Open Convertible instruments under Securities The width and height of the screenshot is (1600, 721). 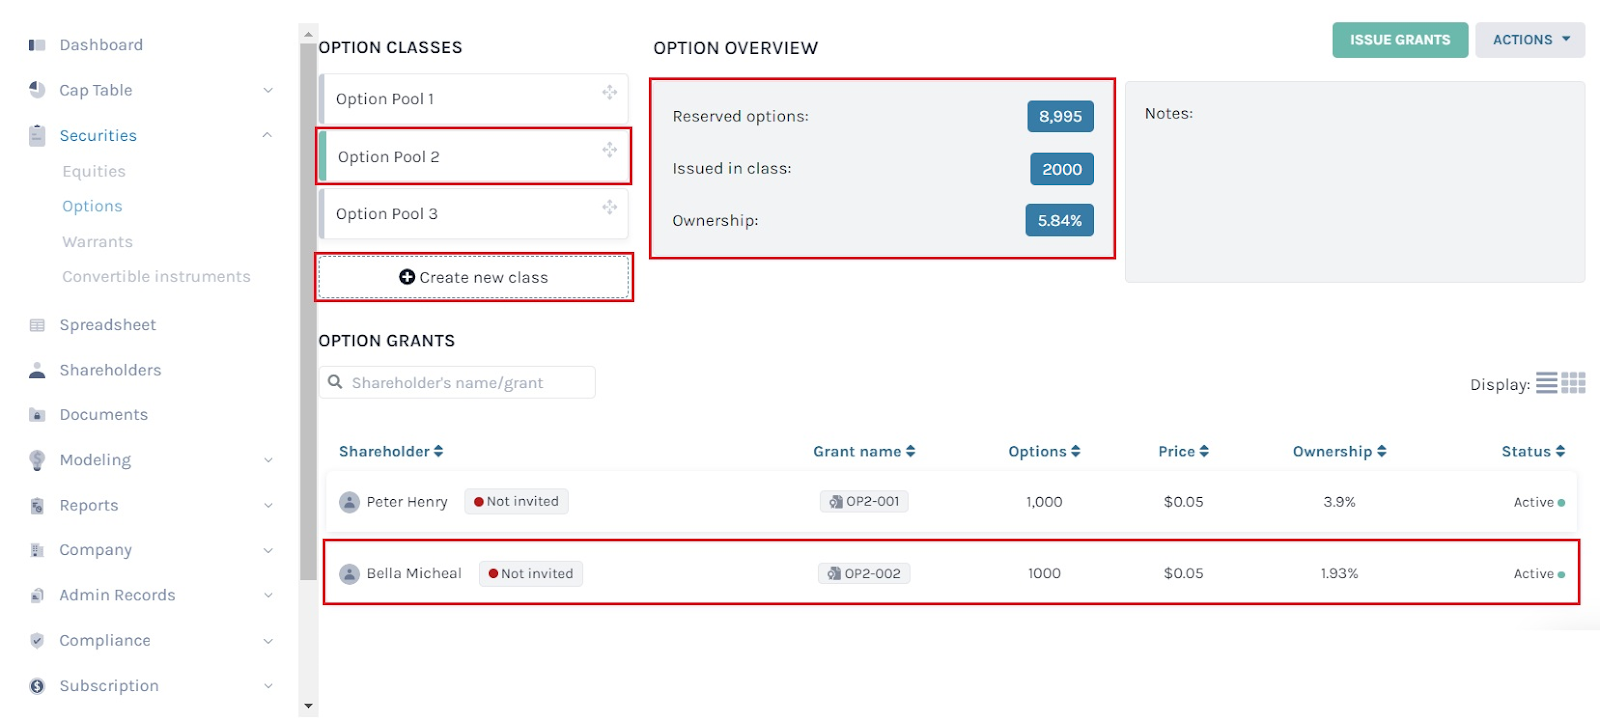click(156, 277)
